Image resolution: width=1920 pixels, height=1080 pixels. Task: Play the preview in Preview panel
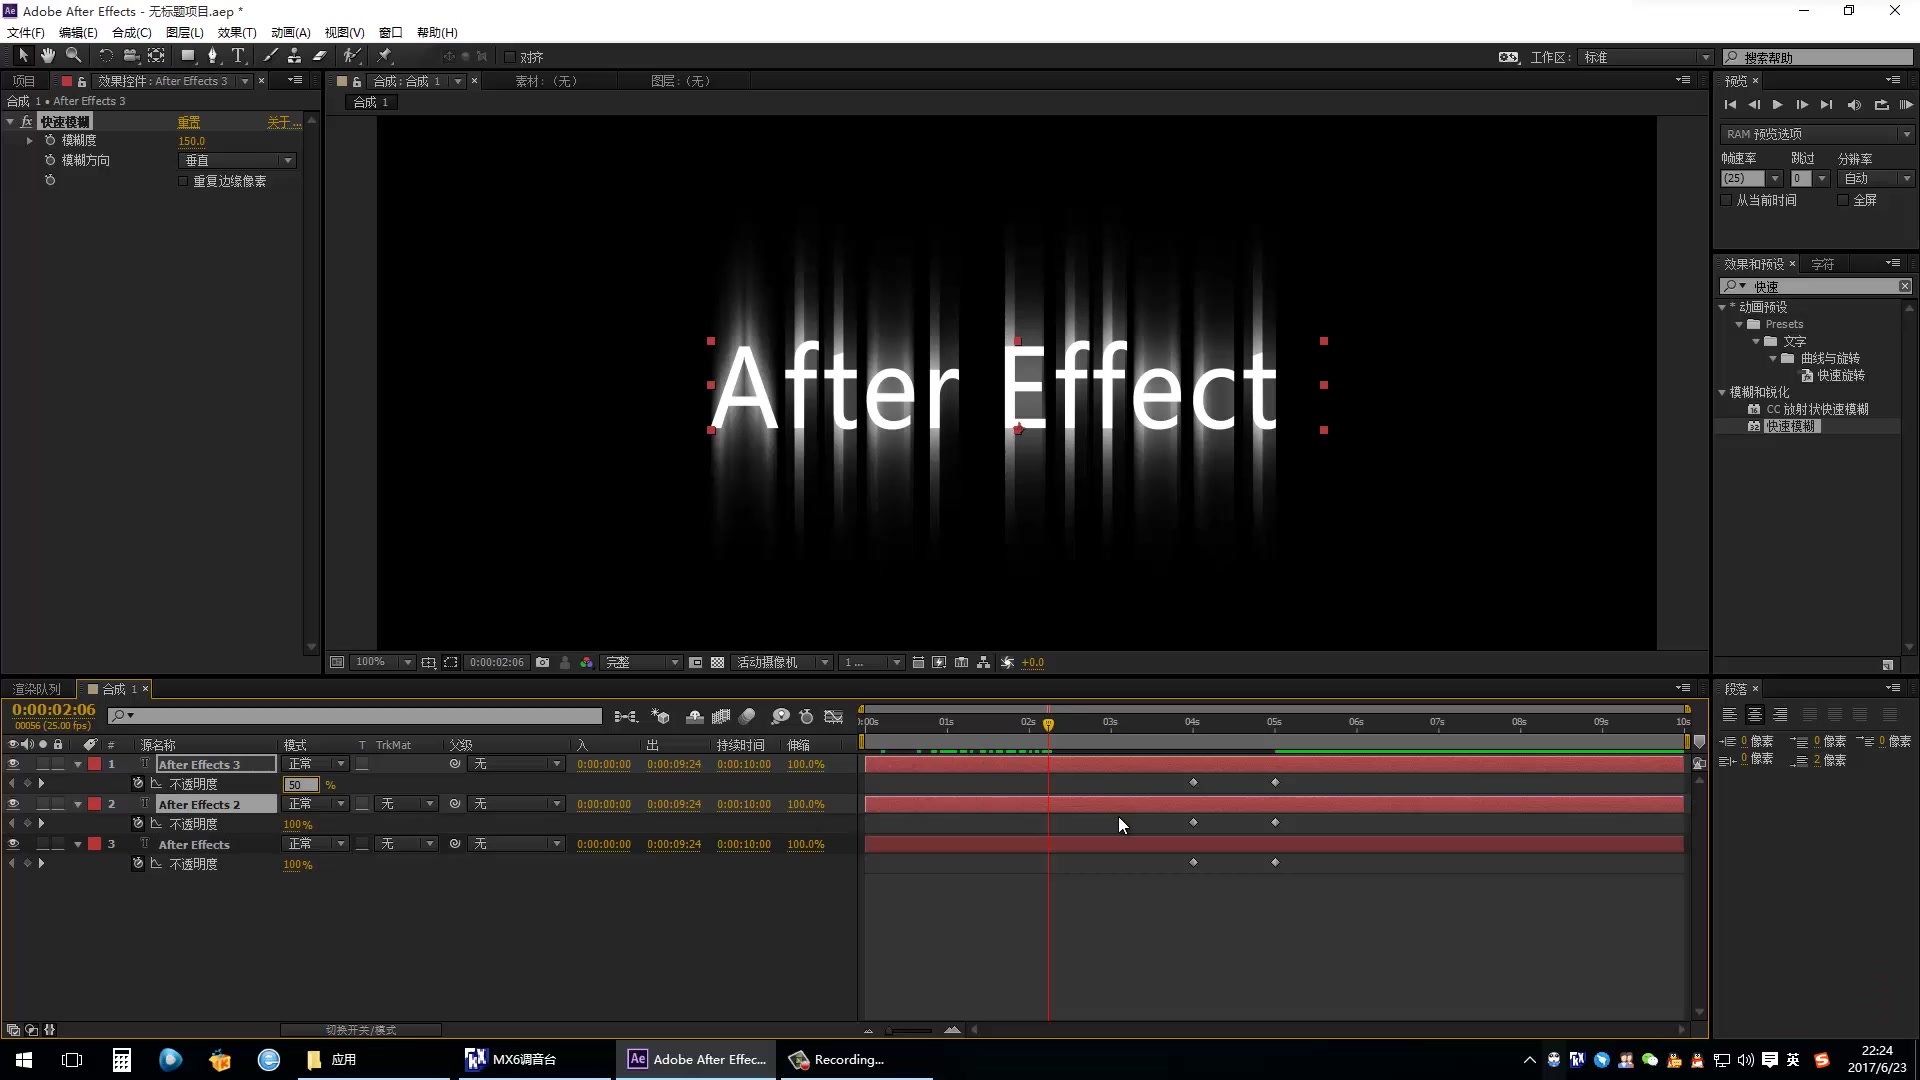coord(1777,105)
